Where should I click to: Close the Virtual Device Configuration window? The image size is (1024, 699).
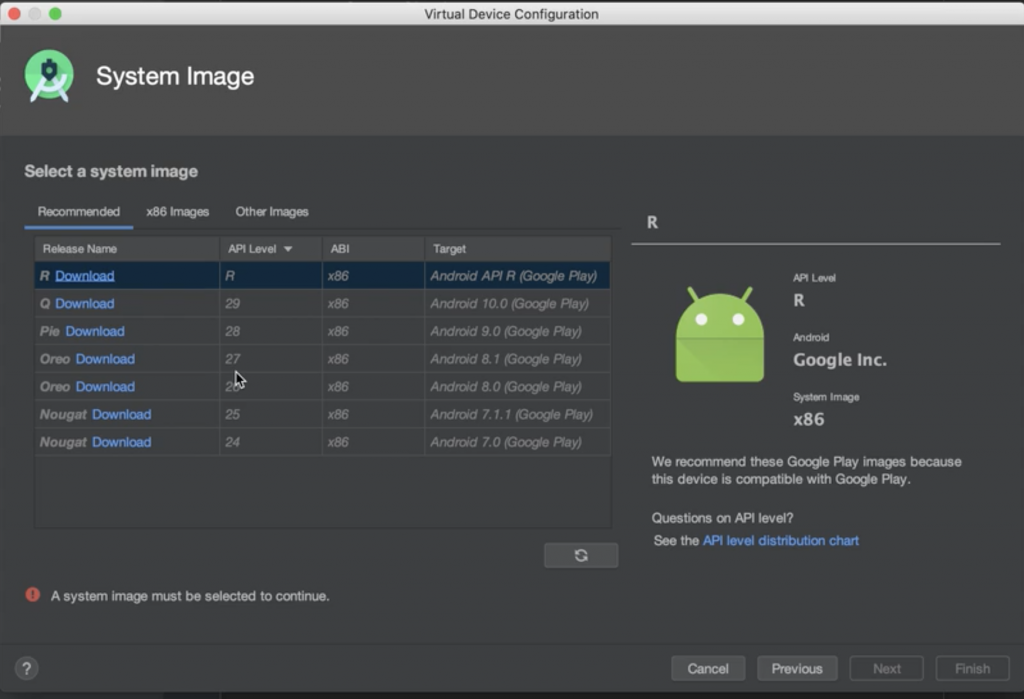point(14,13)
